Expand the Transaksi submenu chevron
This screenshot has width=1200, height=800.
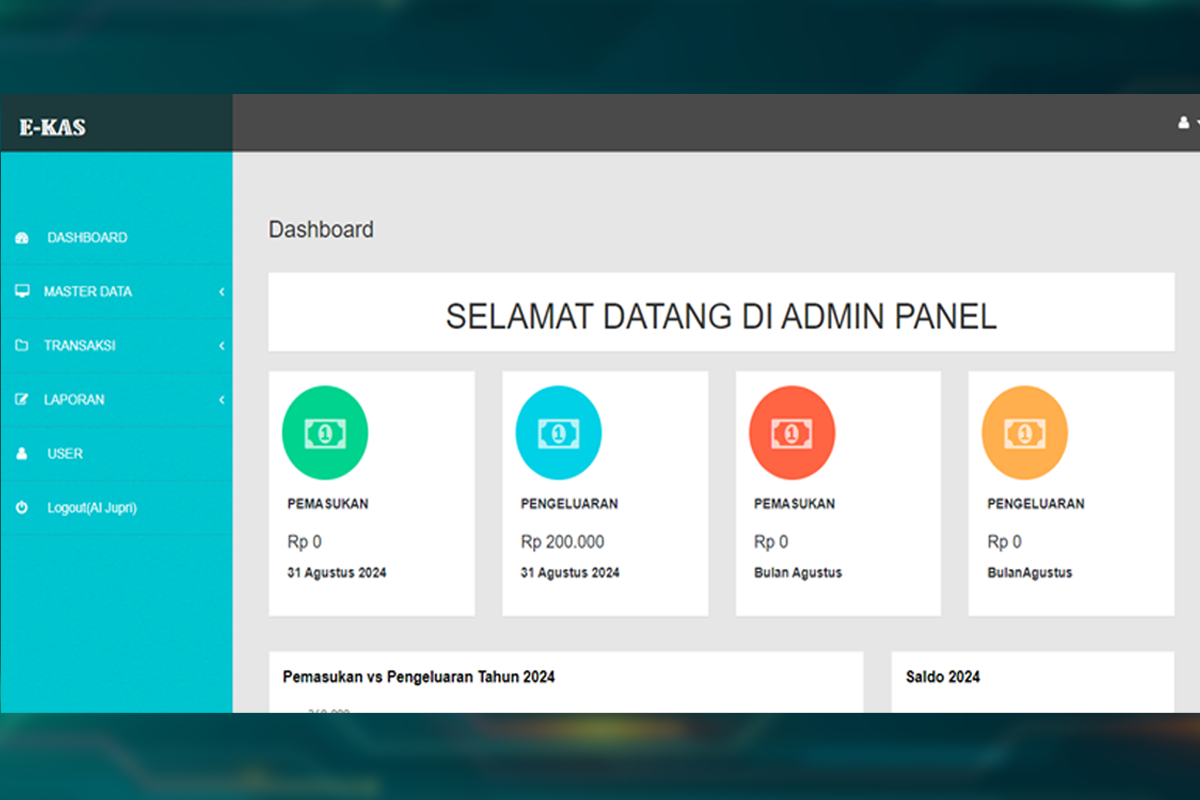point(221,346)
